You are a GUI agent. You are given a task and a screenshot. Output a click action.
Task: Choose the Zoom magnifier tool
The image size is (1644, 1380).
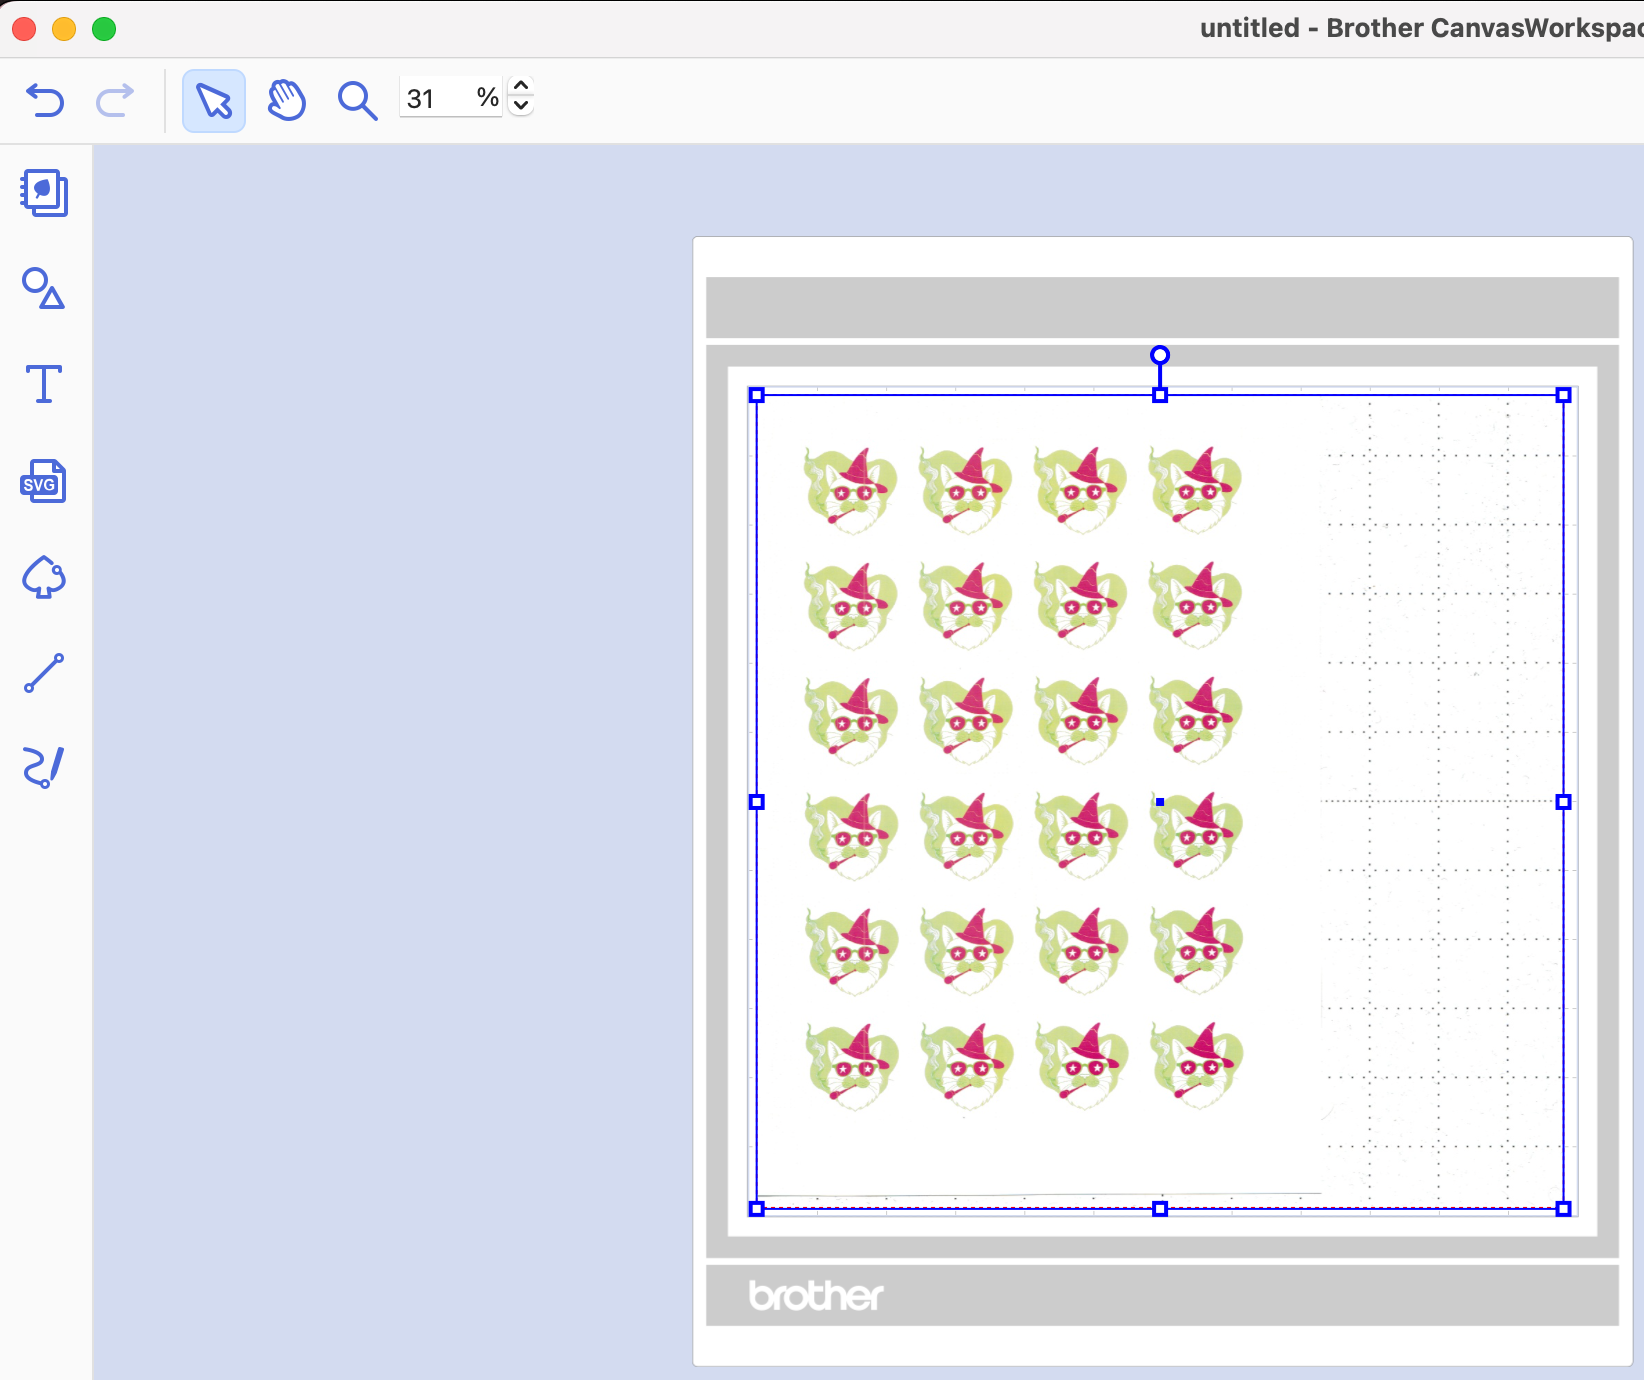coord(357,101)
